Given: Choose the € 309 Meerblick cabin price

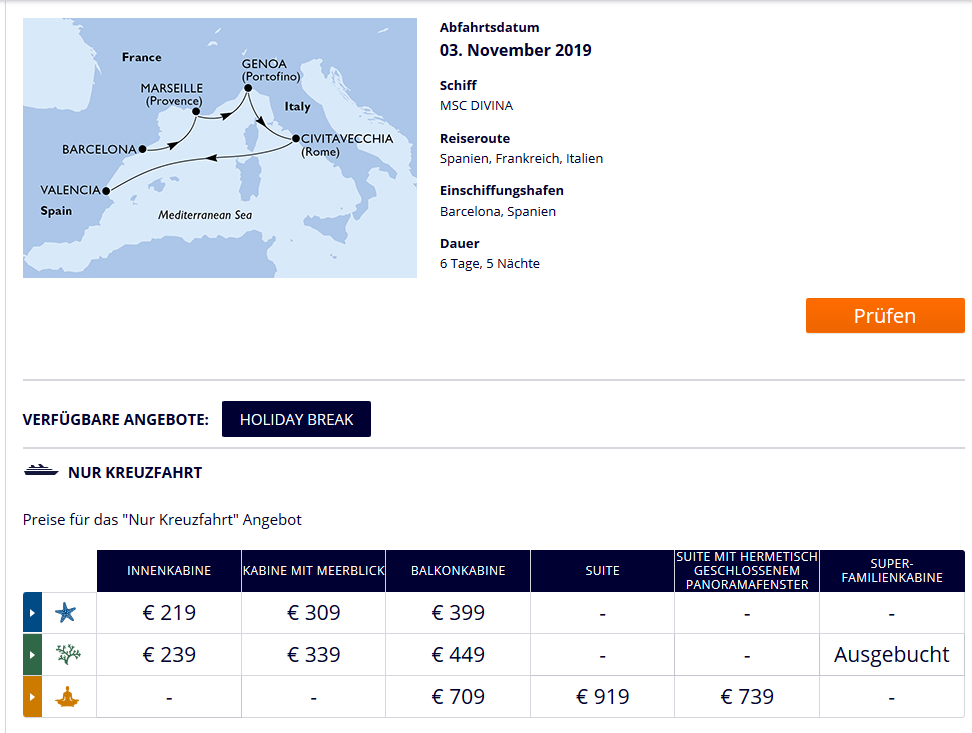Looking at the screenshot, I should coord(313,613).
